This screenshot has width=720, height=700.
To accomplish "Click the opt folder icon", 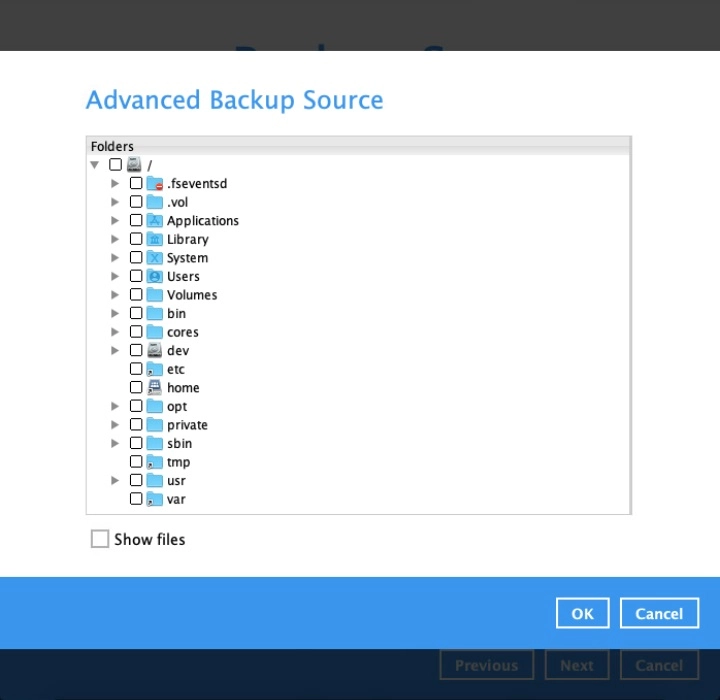I will coord(155,406).
